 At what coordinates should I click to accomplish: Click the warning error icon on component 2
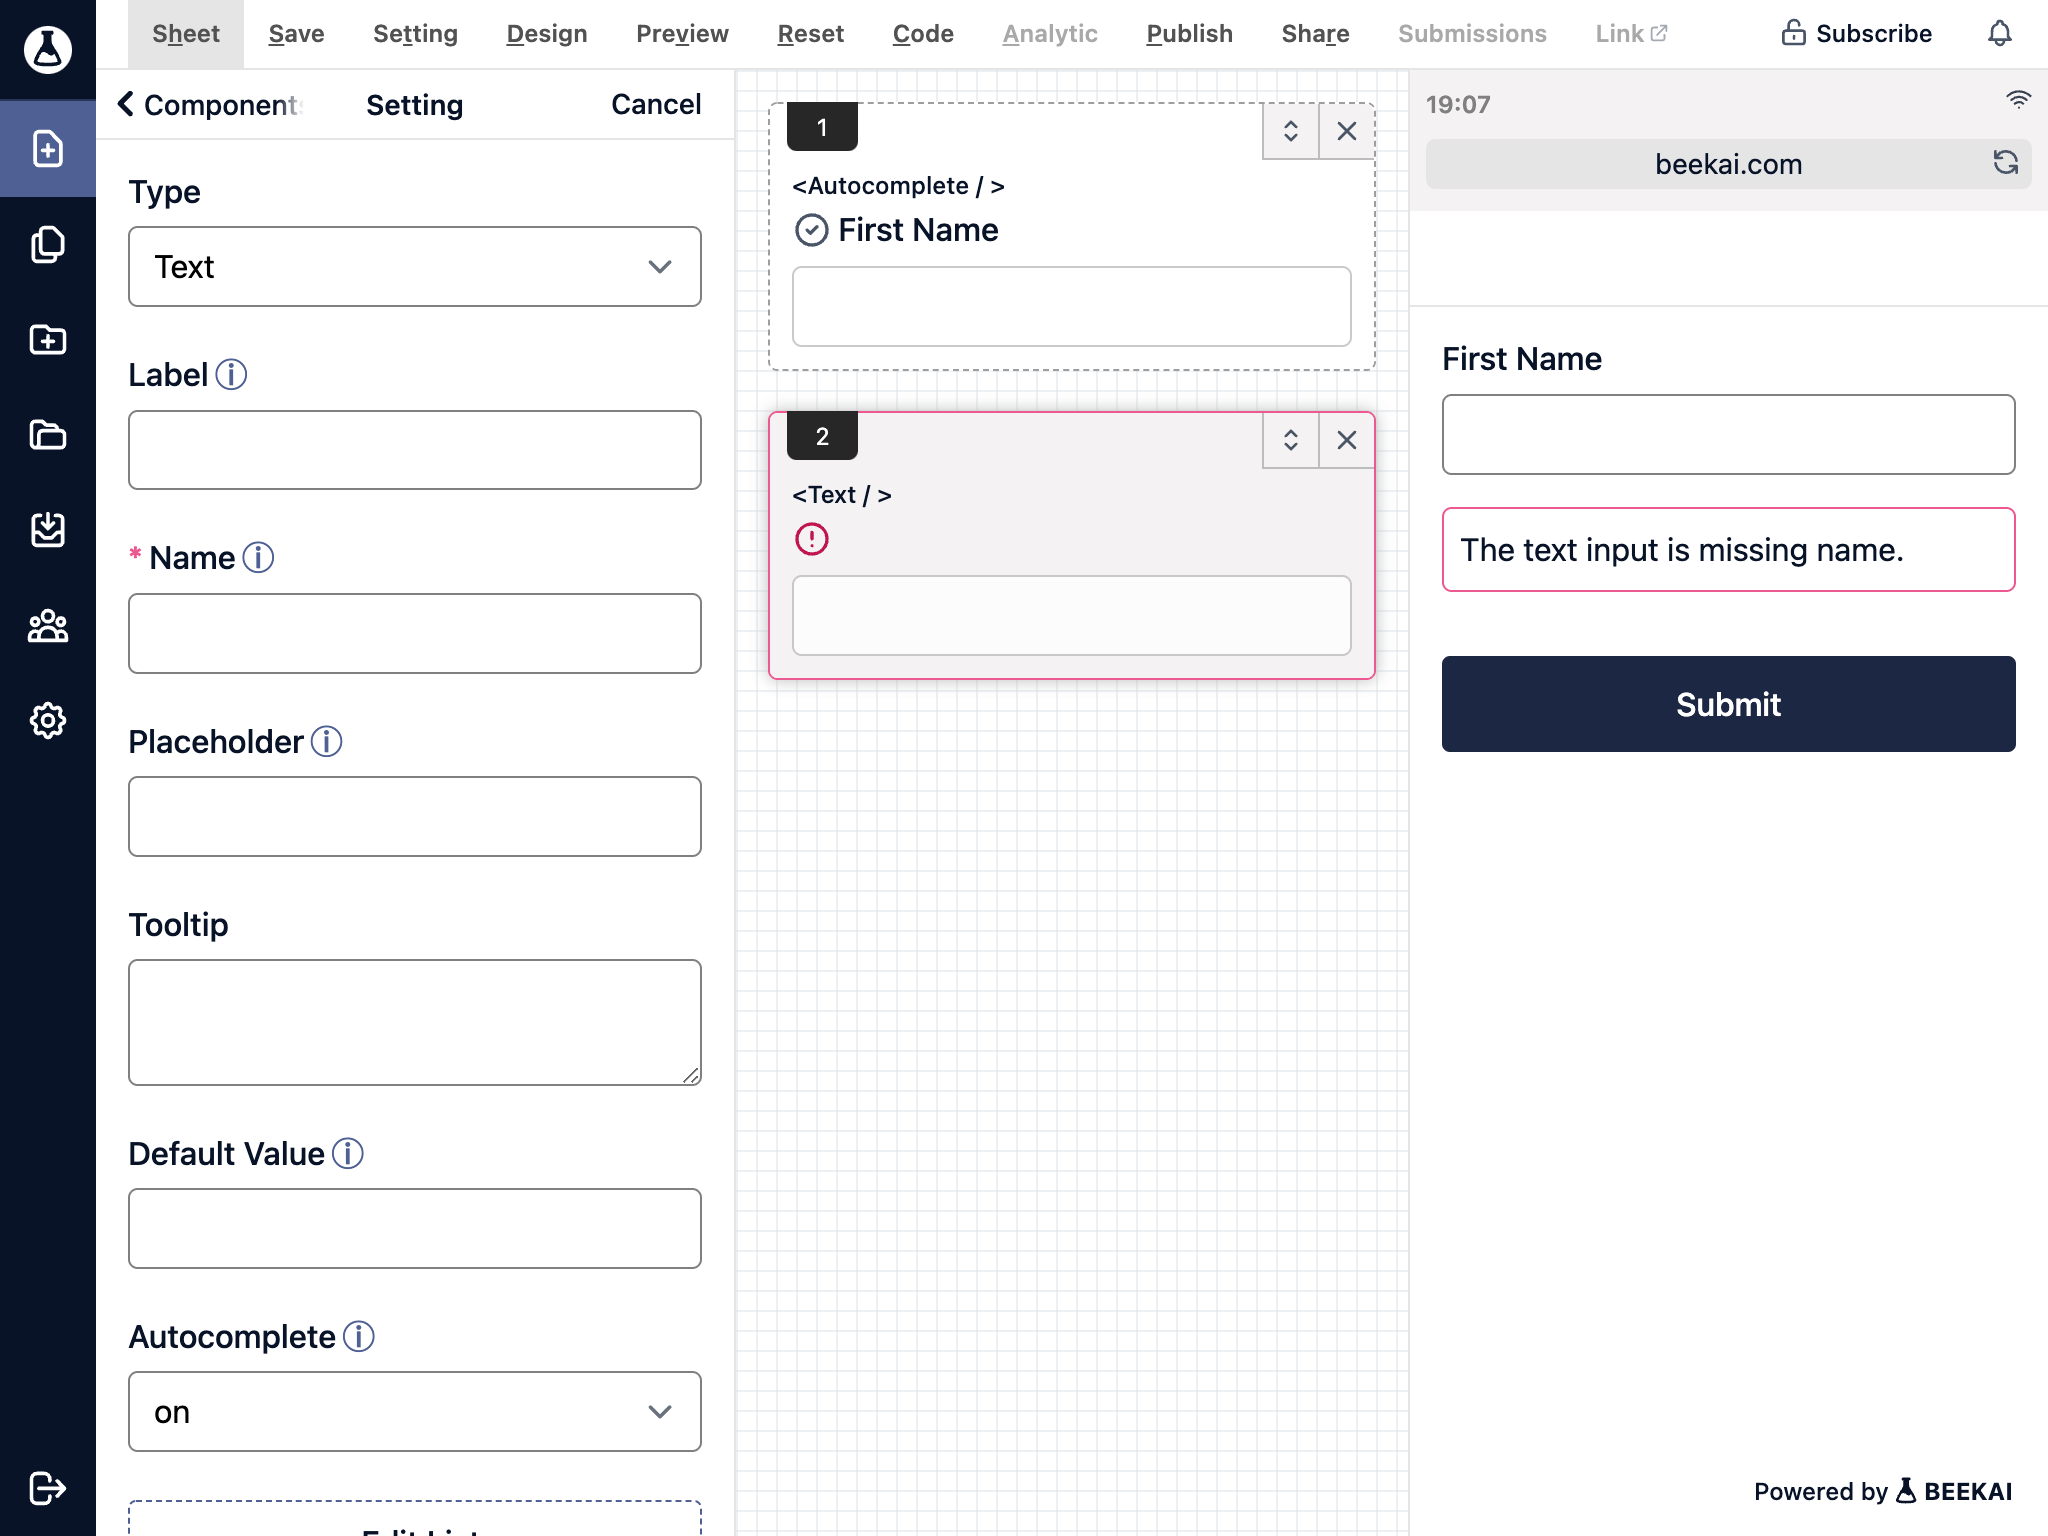pos(811,537)
